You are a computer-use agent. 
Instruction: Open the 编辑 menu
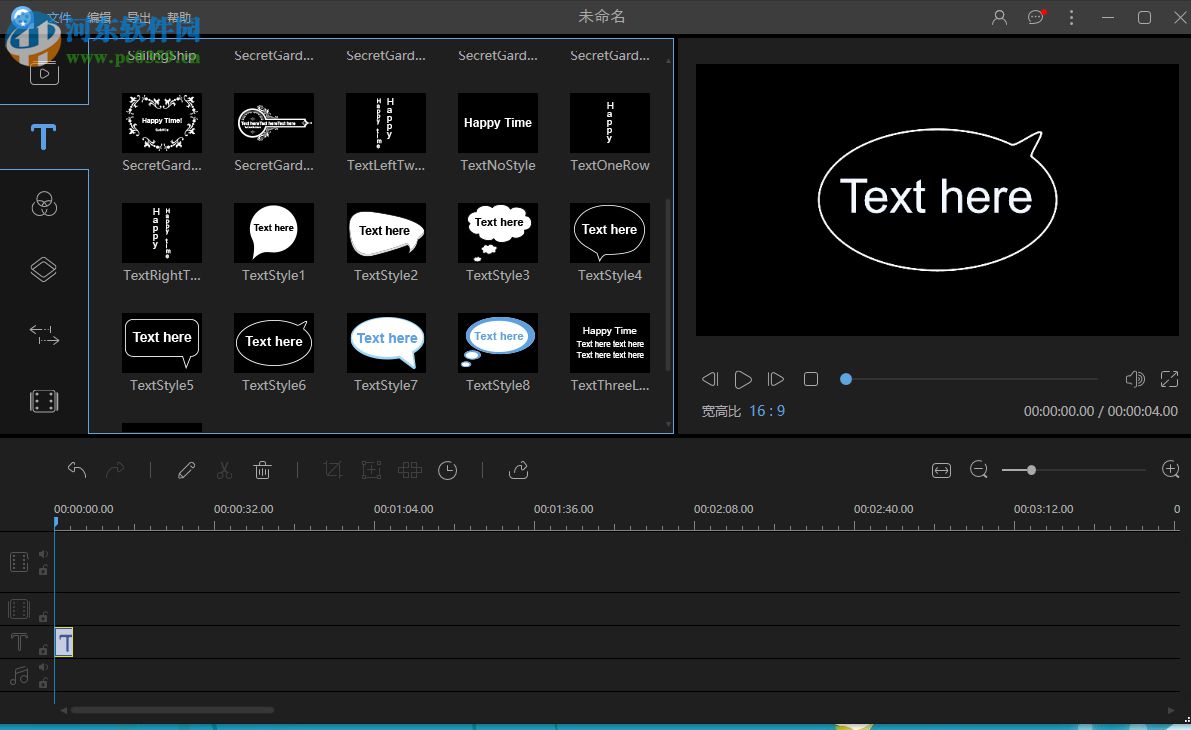coord(99,18)
